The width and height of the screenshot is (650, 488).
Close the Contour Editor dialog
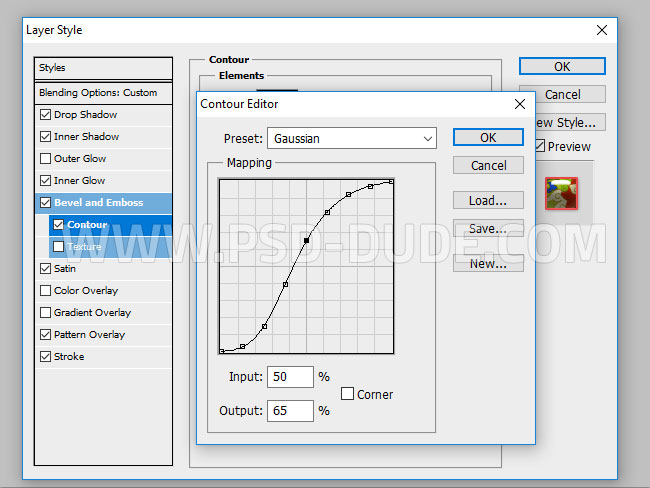pos(519,104)
